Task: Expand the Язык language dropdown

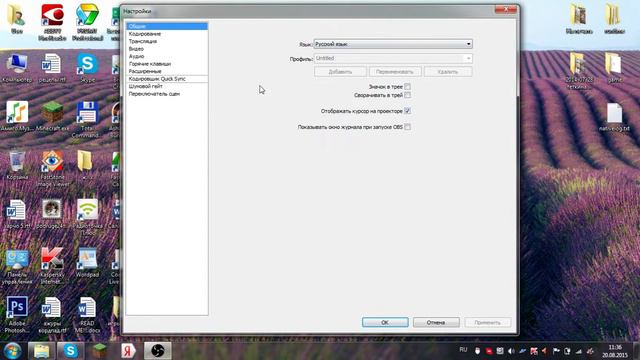Action: 393,44
